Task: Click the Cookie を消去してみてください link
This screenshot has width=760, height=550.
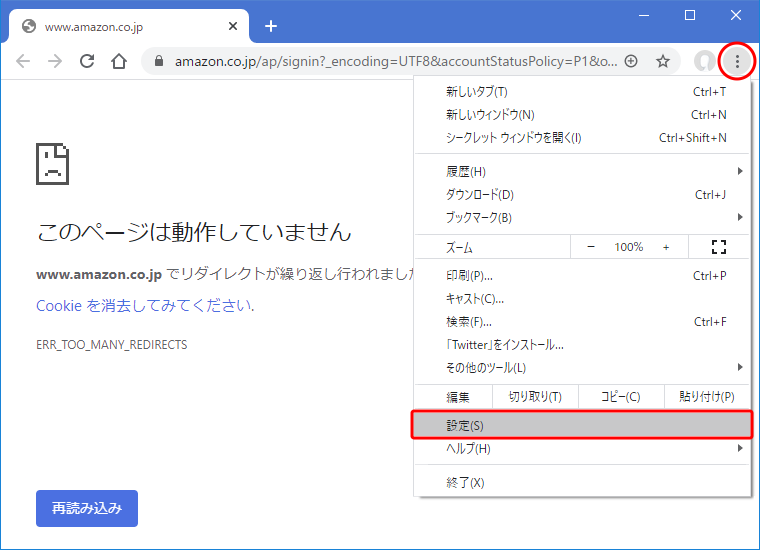Action: click(x=144, y=306)
